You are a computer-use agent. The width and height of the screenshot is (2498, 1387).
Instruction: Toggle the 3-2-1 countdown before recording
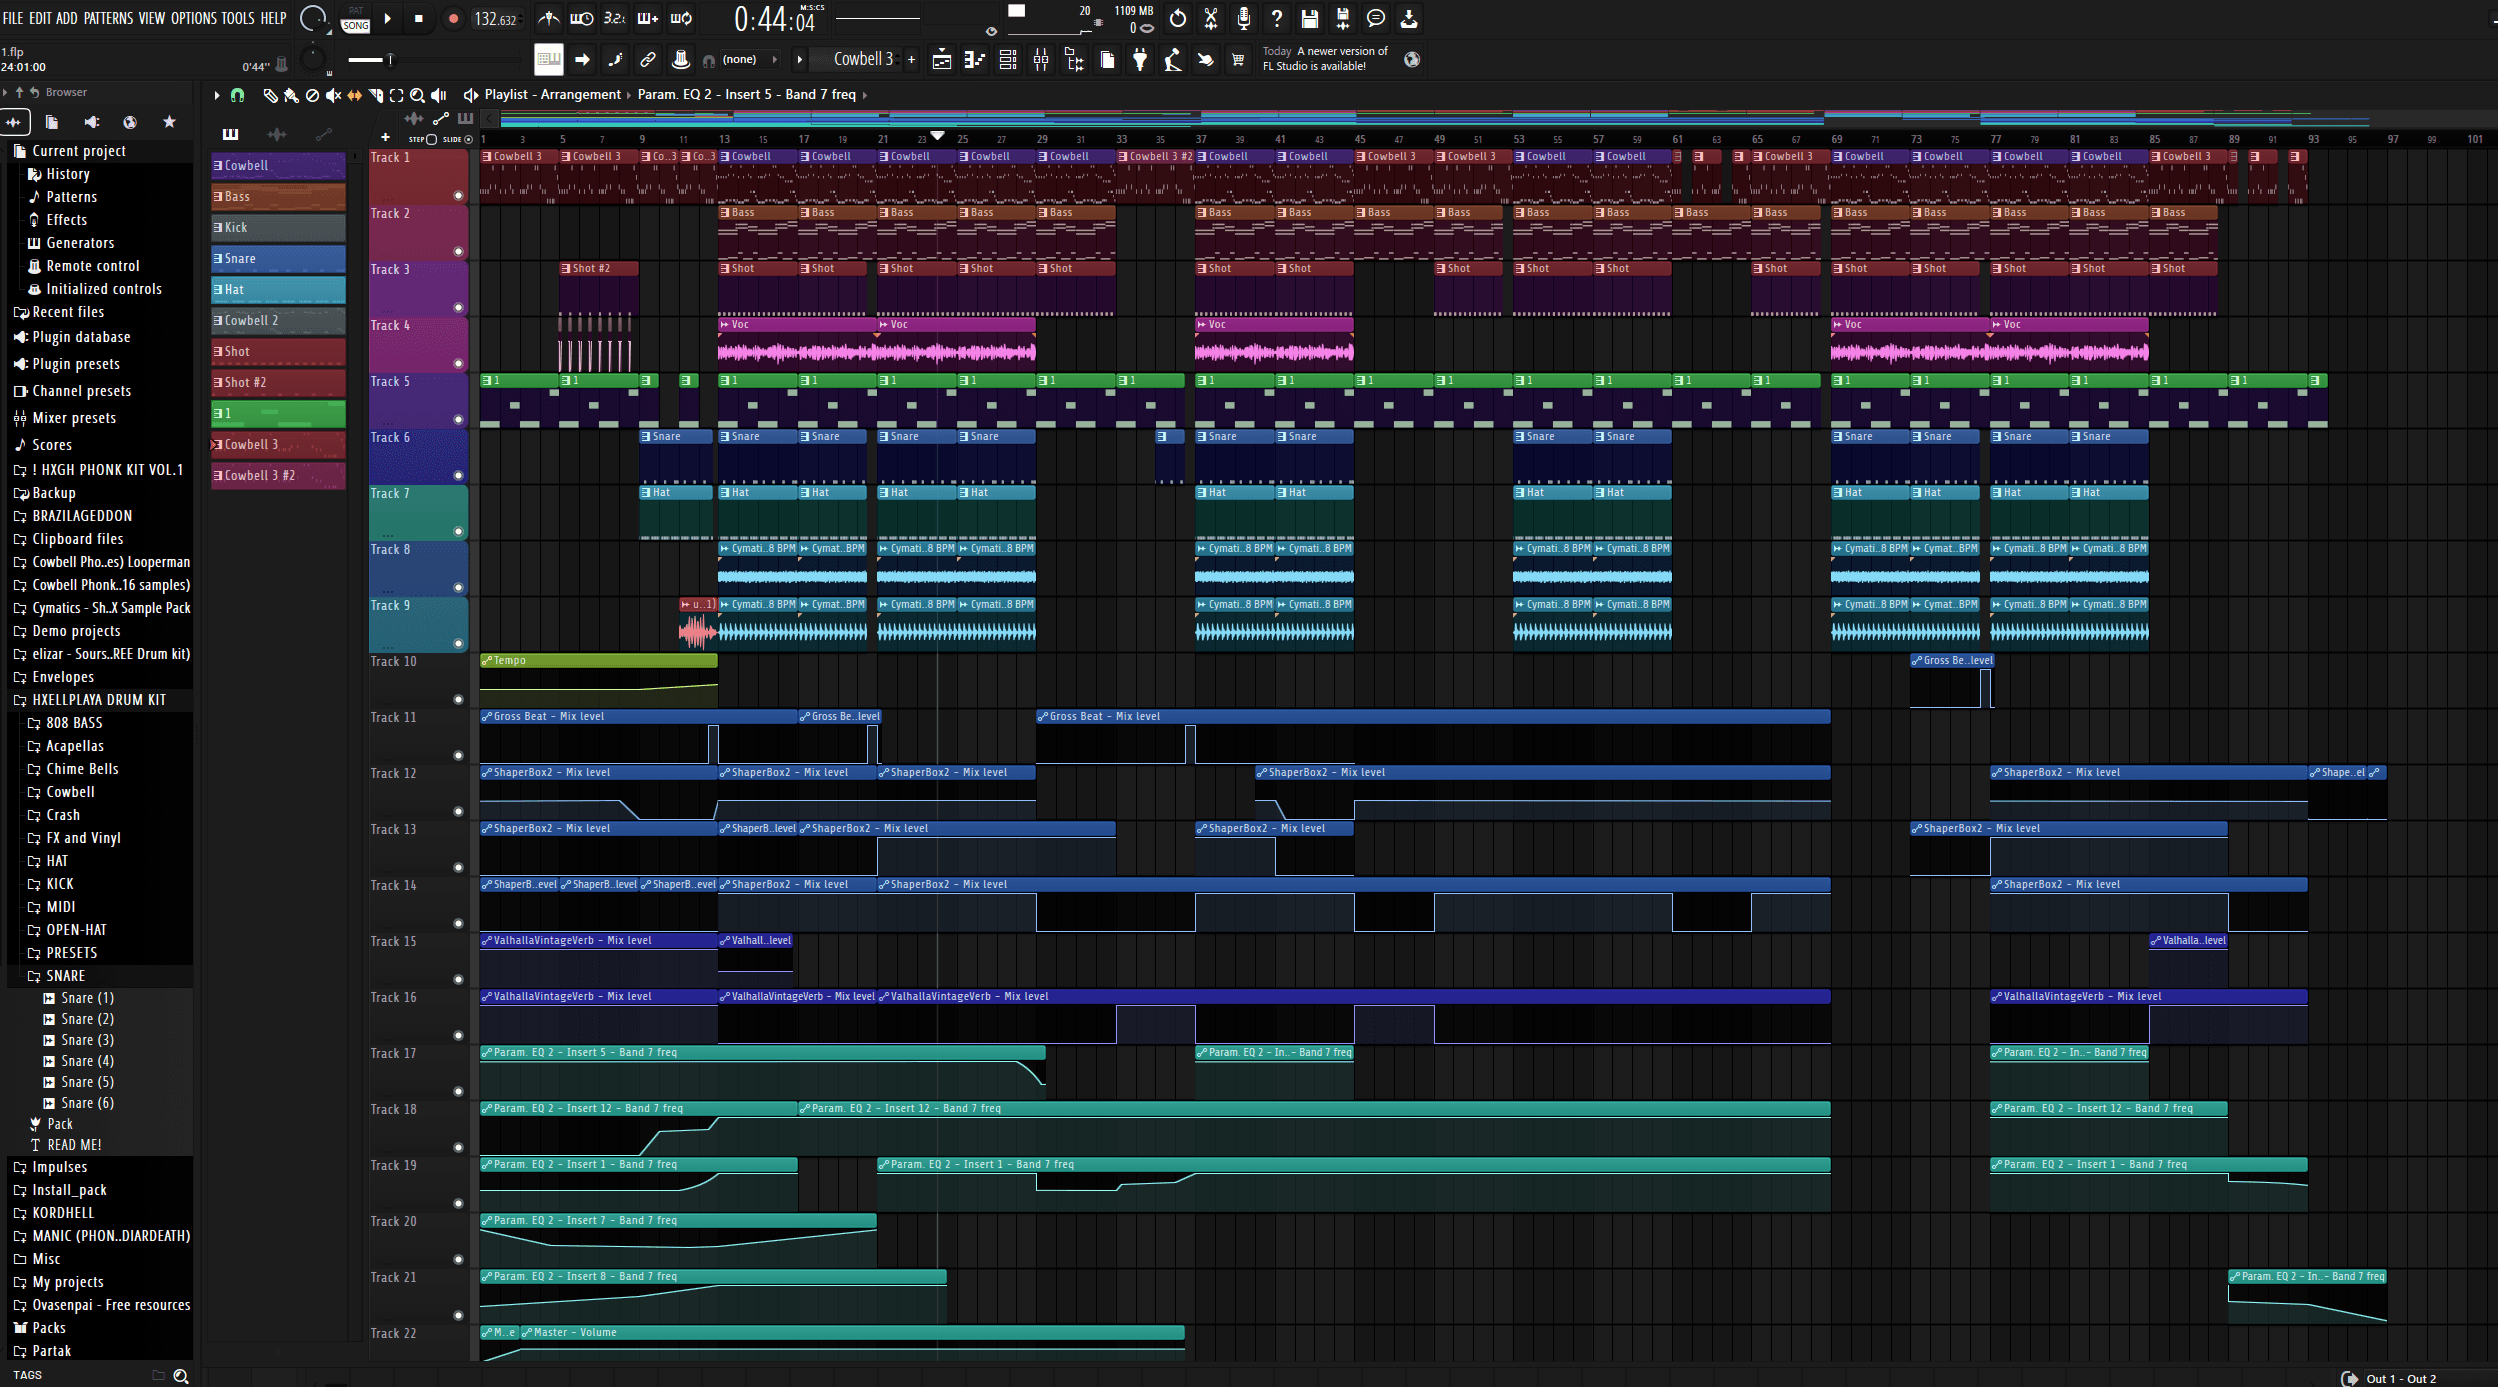point(615,19)
